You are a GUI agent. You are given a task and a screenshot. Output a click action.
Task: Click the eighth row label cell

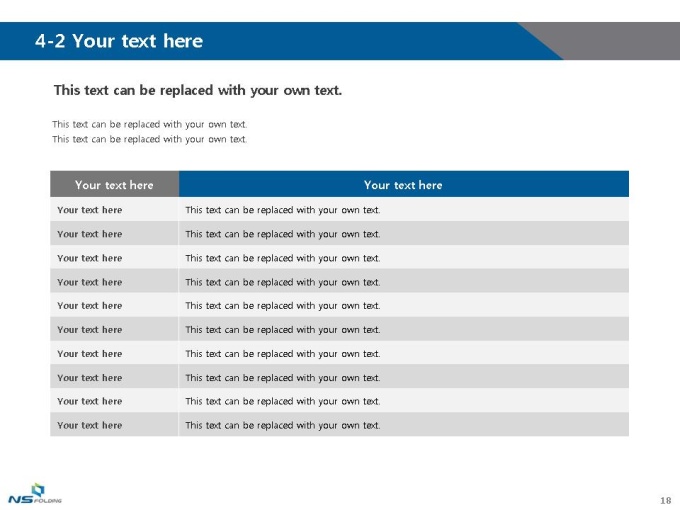pyautogui.click(x=114, y=377)
